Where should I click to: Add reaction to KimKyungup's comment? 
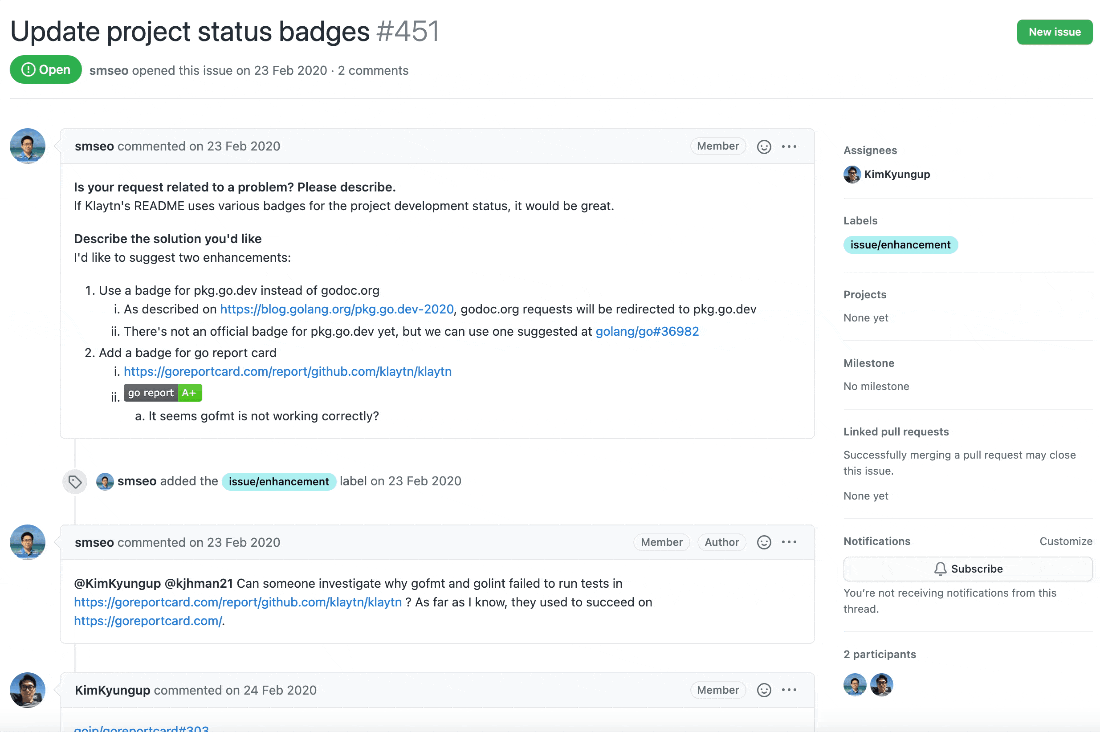pos(764,691)
